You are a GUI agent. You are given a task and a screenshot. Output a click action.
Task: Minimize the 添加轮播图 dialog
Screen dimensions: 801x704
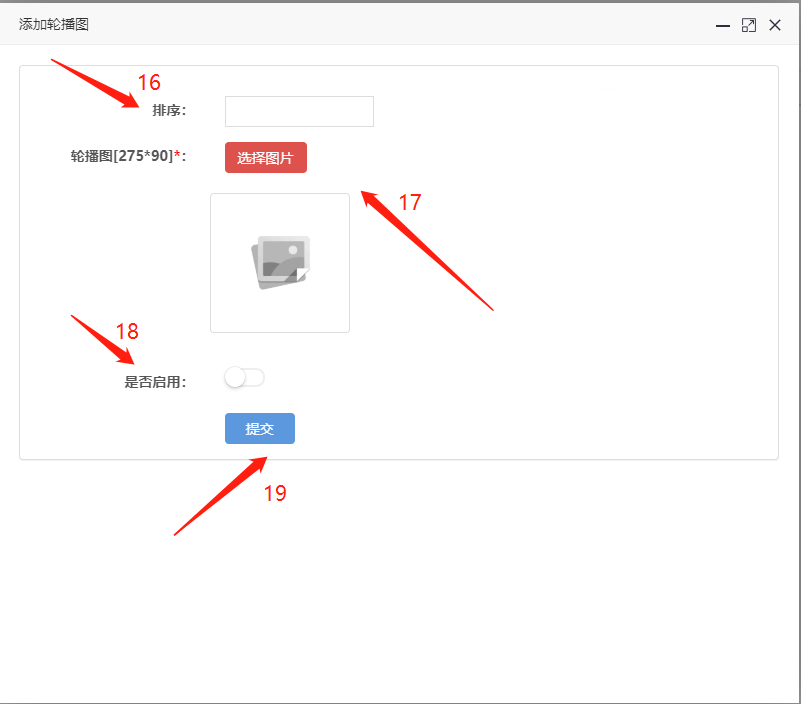point(722,25)
